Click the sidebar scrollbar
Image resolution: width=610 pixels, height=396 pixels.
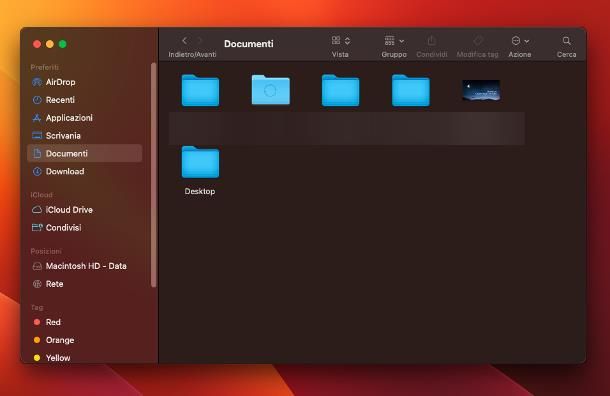[153, 175]
